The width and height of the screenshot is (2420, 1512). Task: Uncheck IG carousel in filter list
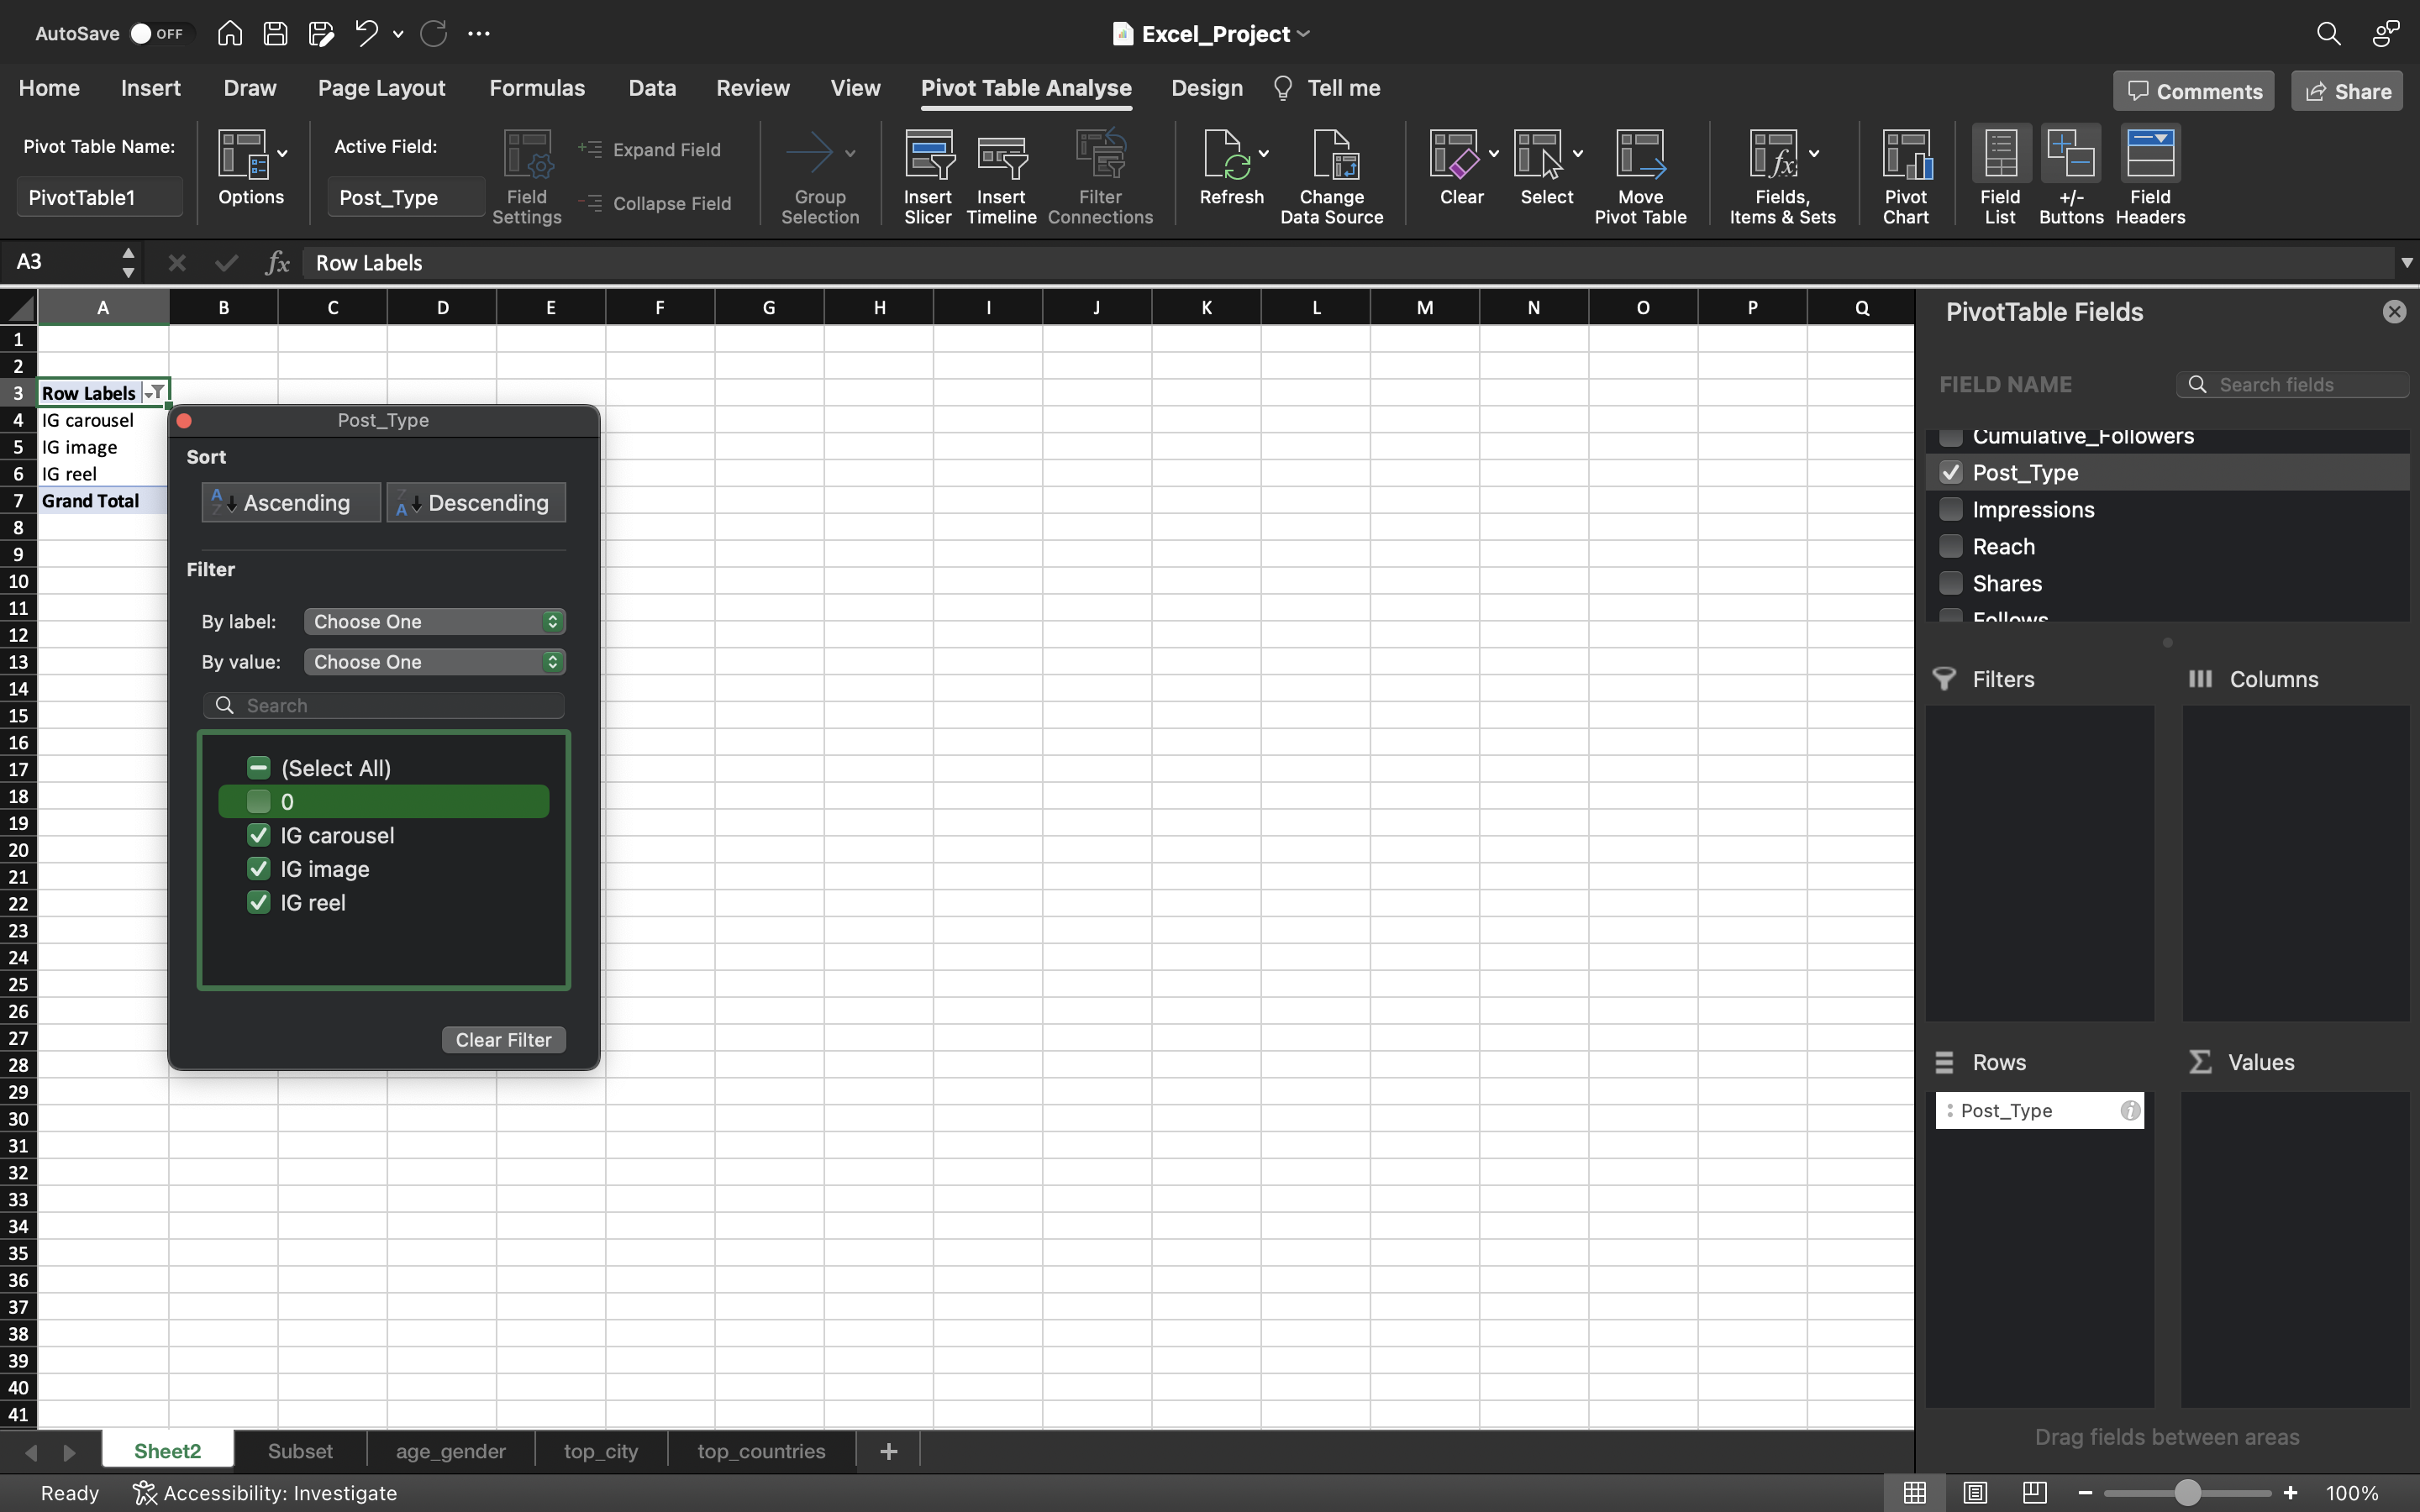tap(258, 835)
